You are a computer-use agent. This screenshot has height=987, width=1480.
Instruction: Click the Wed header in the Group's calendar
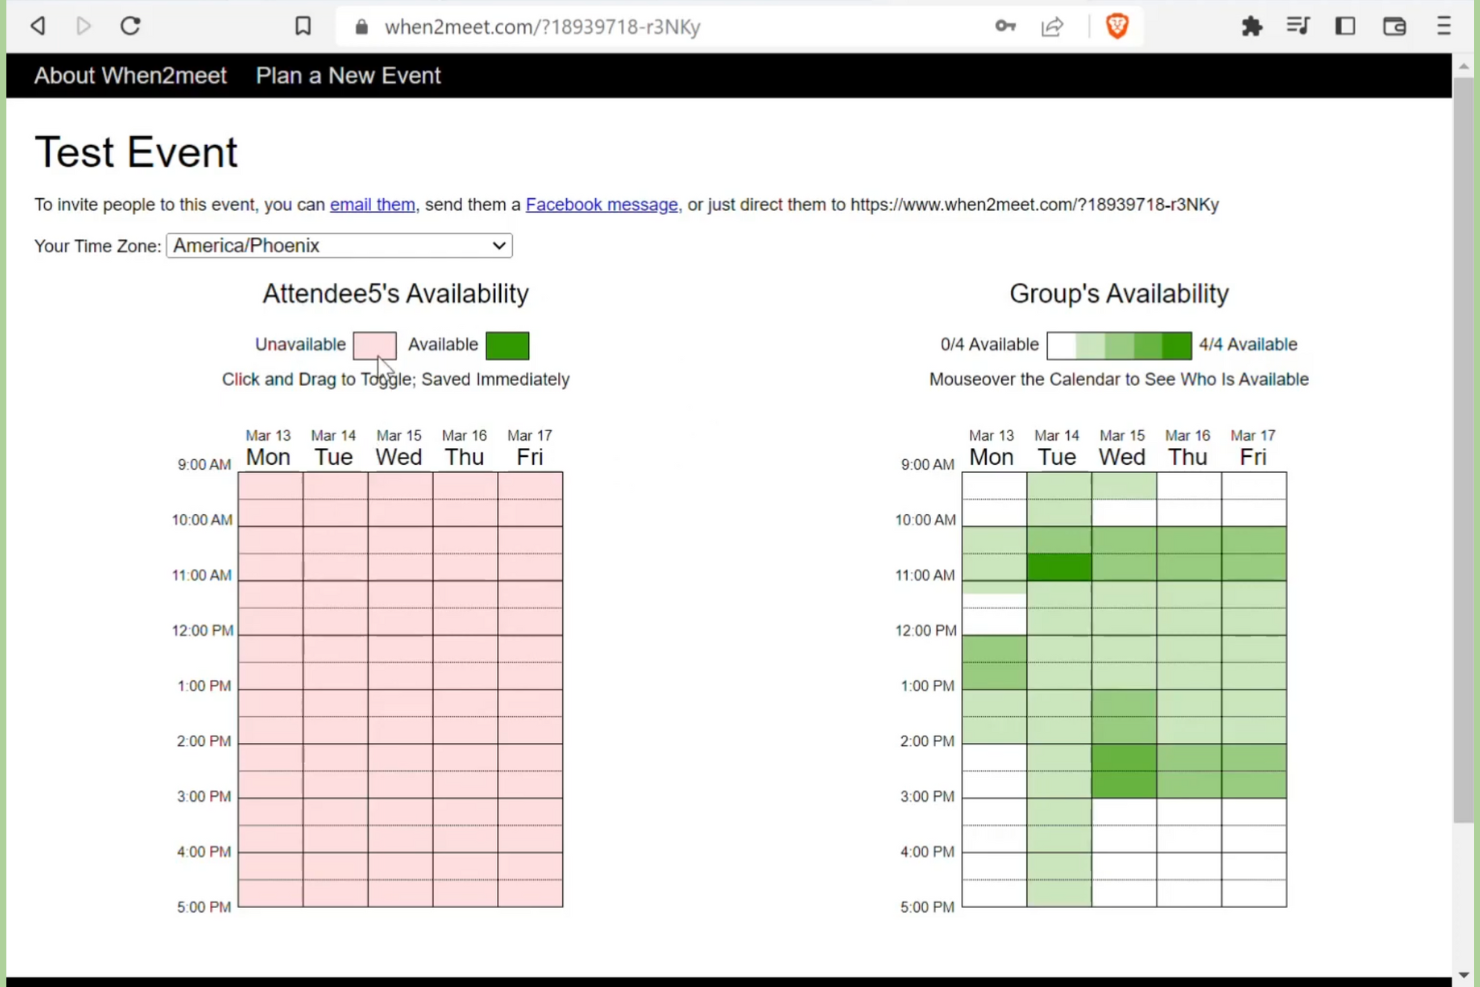1122,457
